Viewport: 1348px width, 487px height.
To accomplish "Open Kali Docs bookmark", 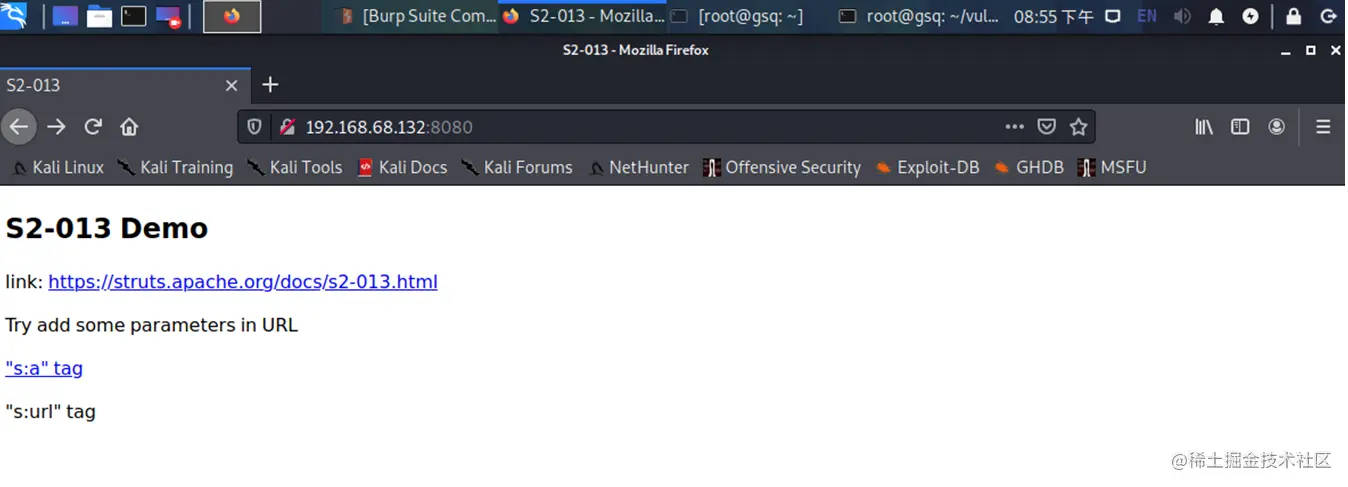I will coord(402,167).
